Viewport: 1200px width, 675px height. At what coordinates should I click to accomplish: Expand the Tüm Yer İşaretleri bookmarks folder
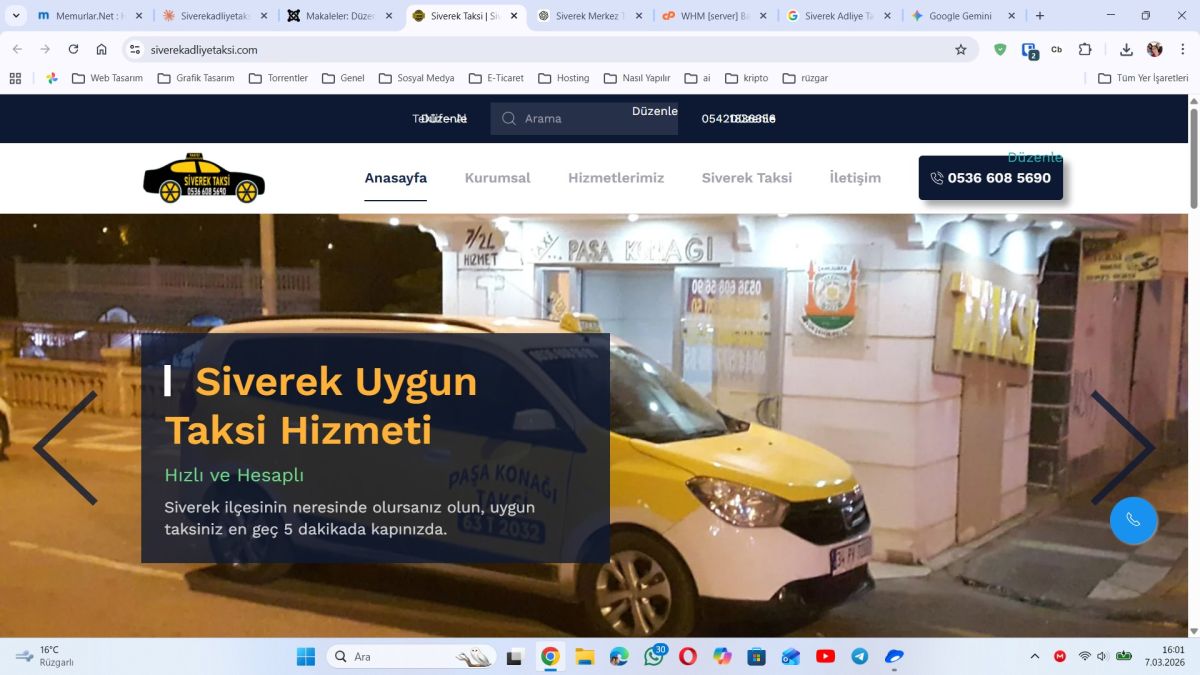coord(1143,78)
